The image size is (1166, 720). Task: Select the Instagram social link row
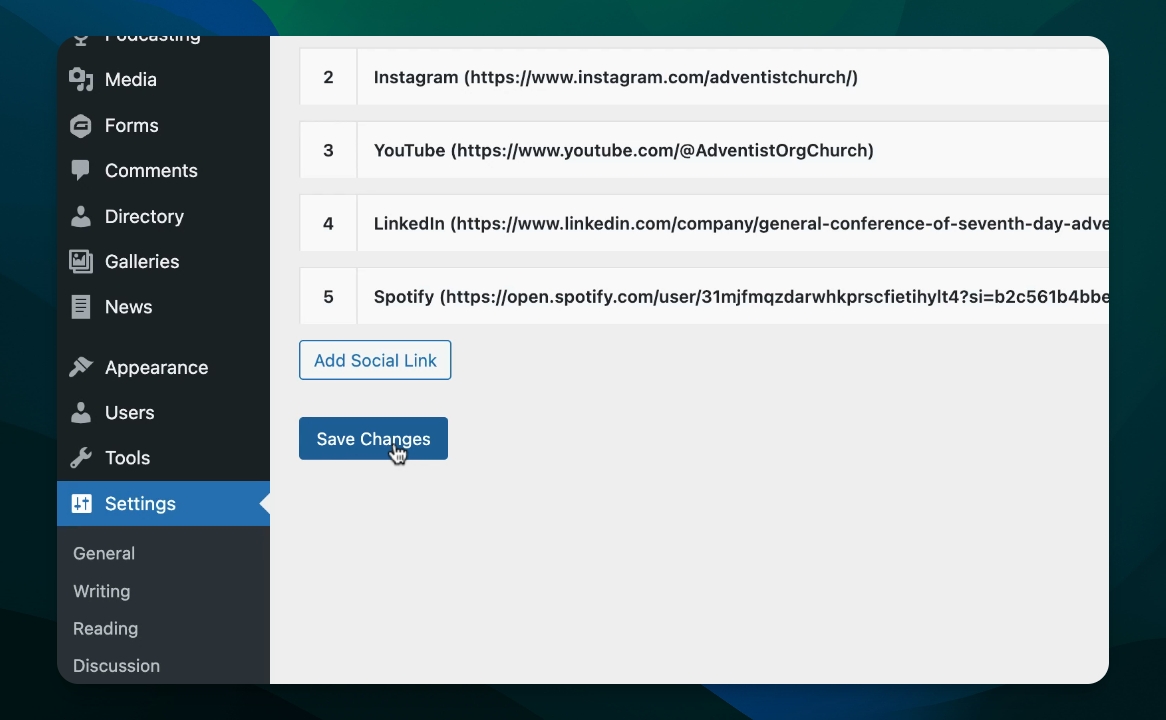pos(703,77)
